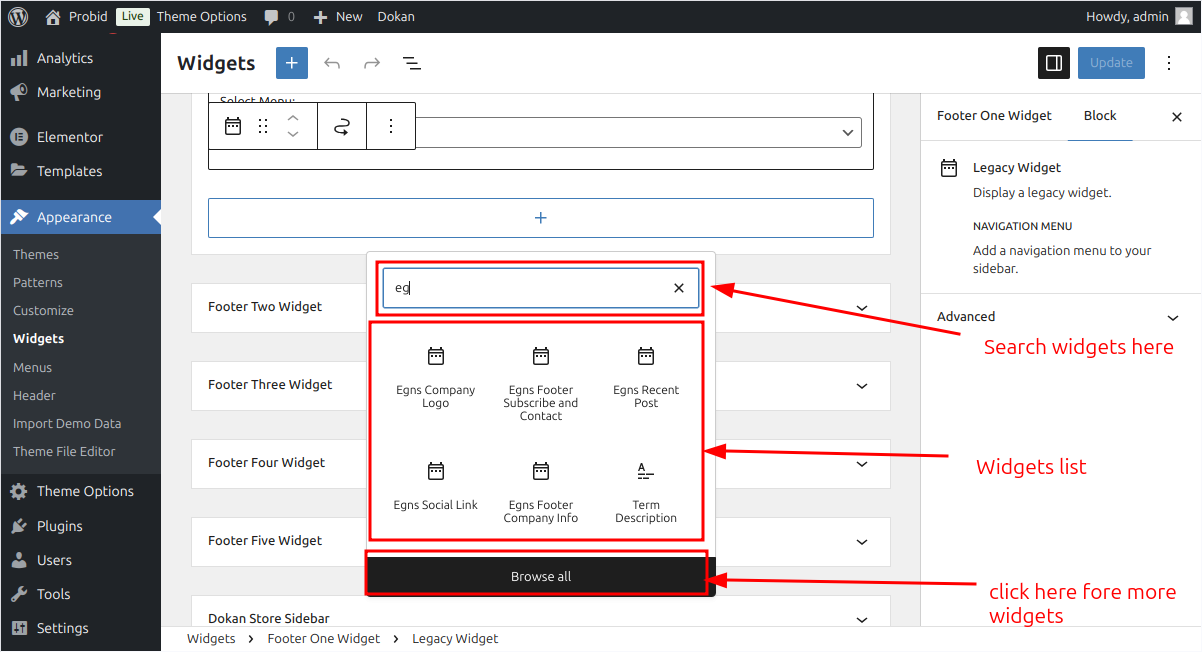Viewport: 1202px width, 652px height.
Task: Clear the widget search field
Action: (x=679, y=288)
